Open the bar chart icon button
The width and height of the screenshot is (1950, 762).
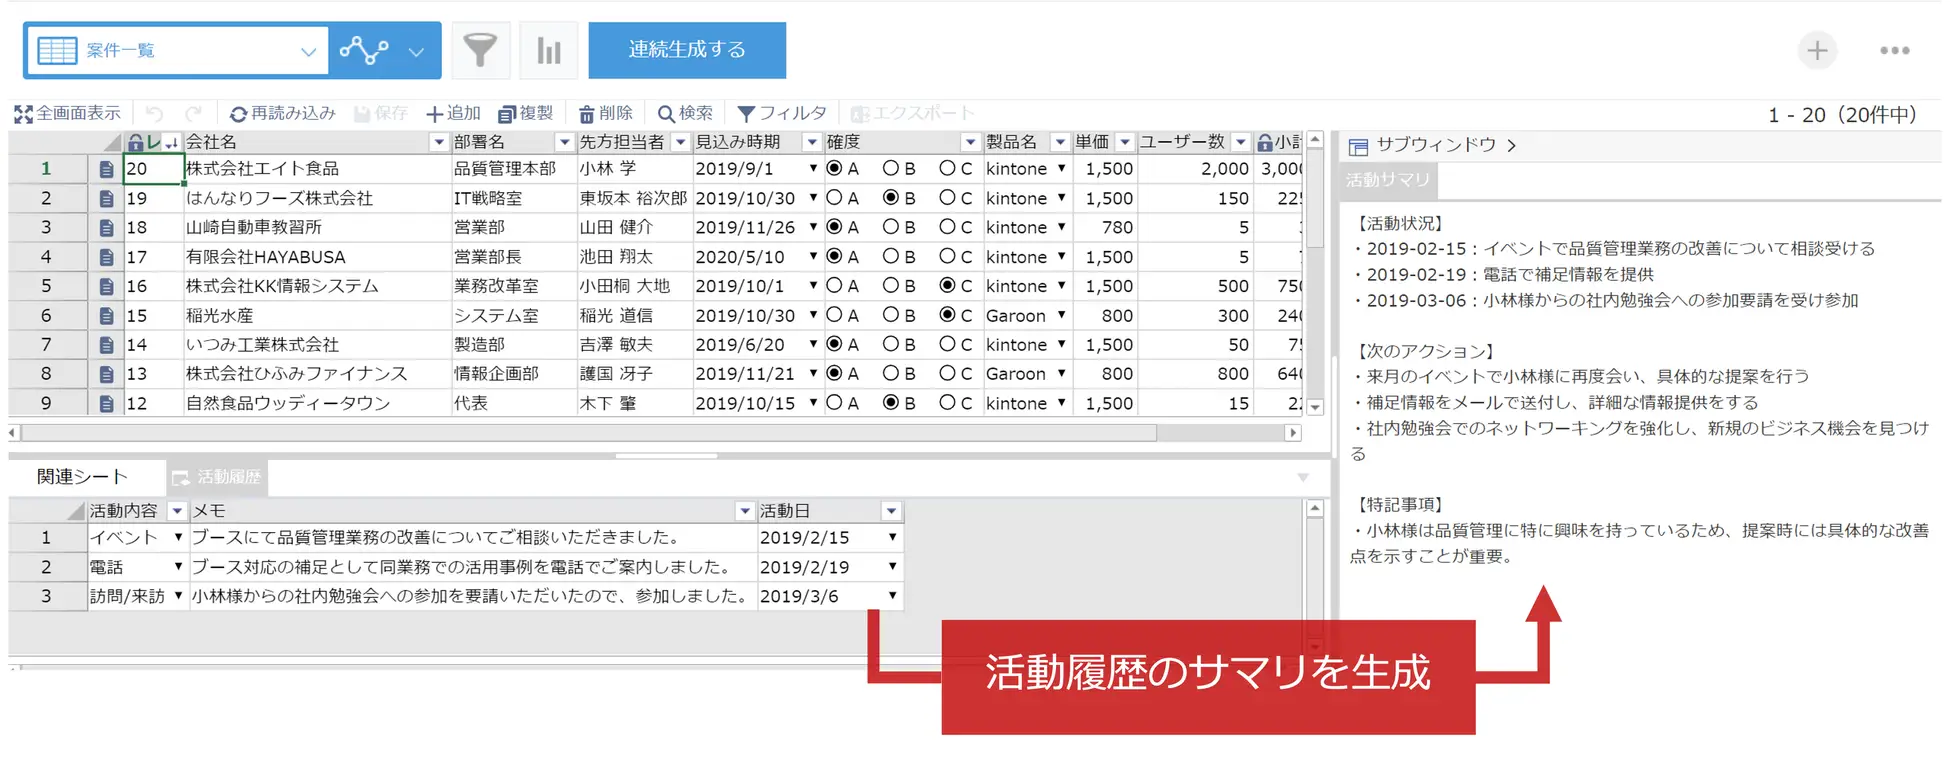point(549,50)
